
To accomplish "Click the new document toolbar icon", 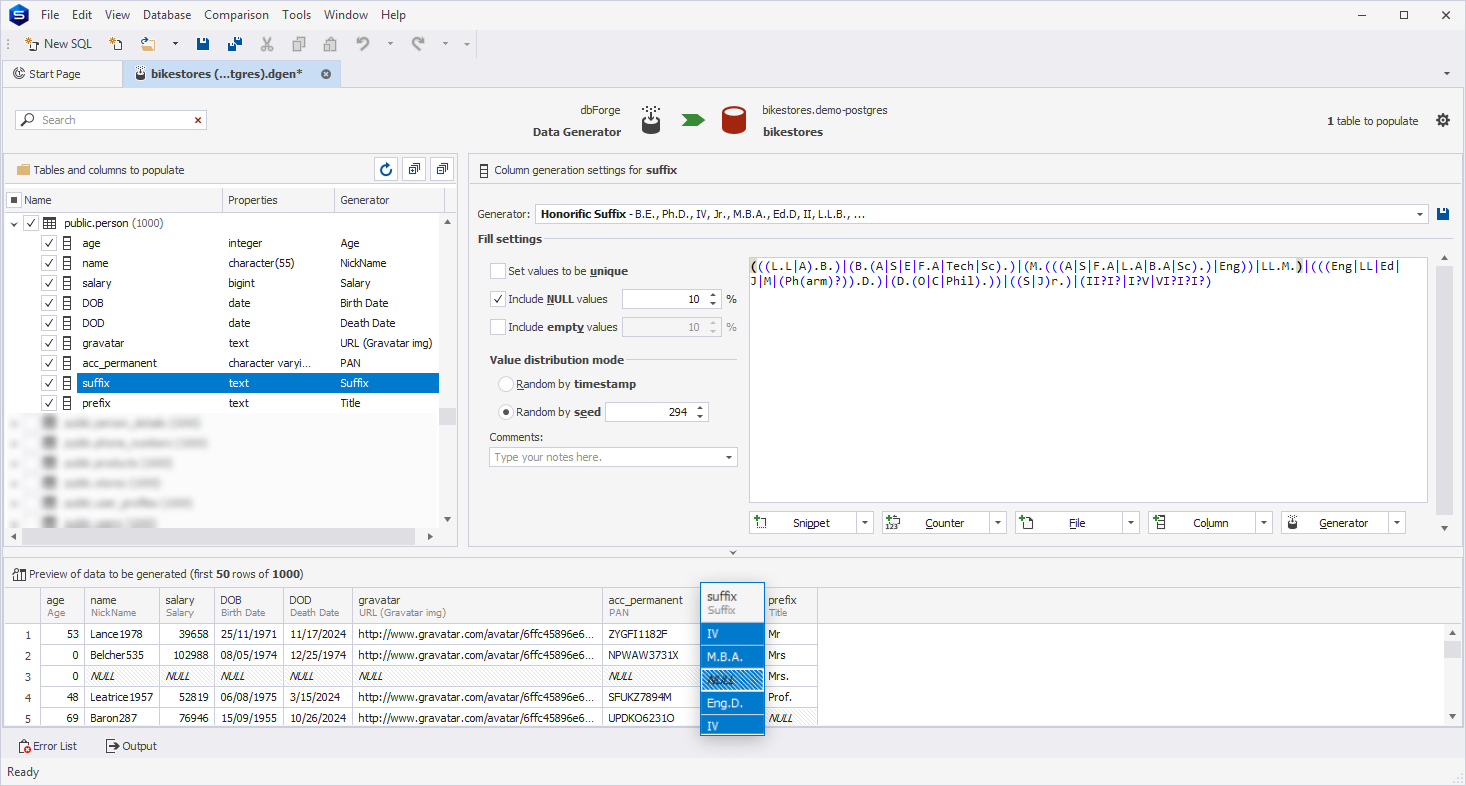I will [116, 44].
